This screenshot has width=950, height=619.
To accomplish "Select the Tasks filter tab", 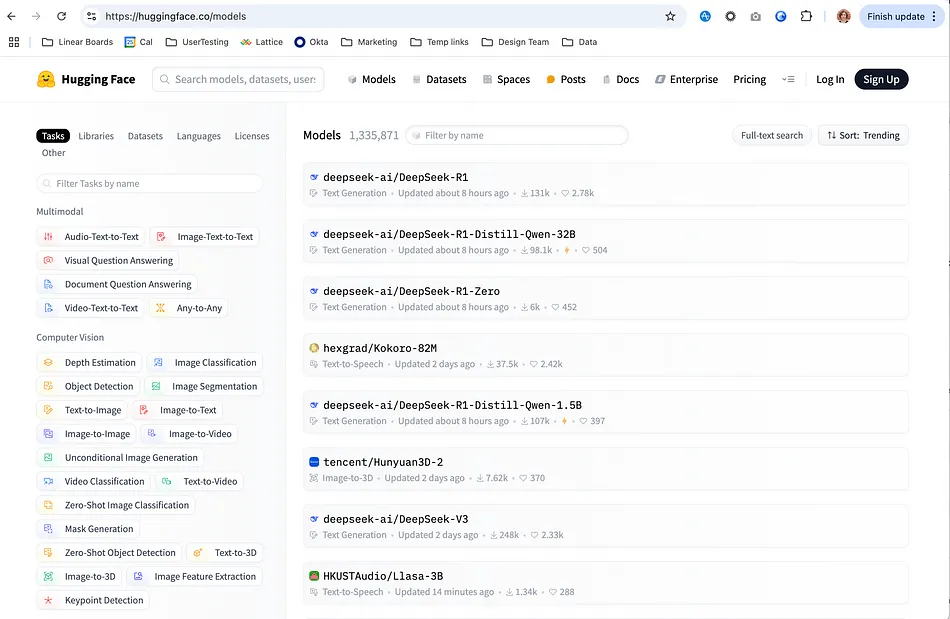I will coord(53,136).
